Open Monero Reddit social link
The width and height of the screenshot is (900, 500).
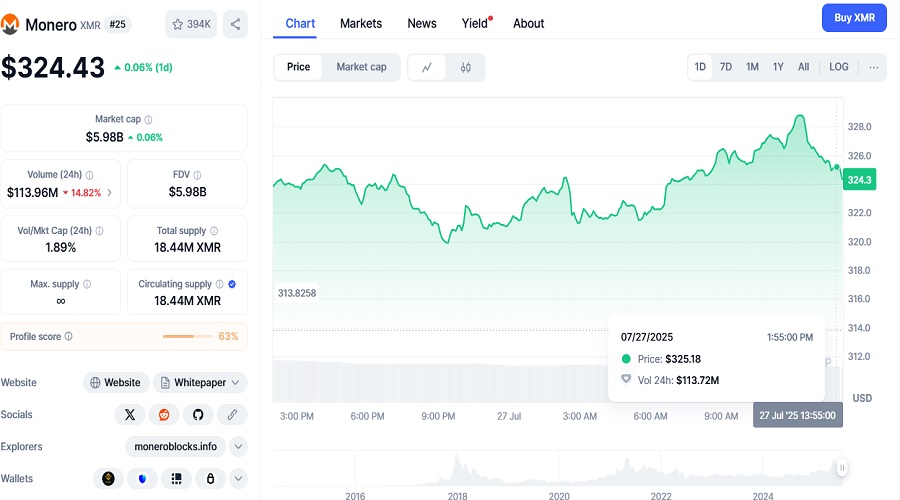(164, 414)
